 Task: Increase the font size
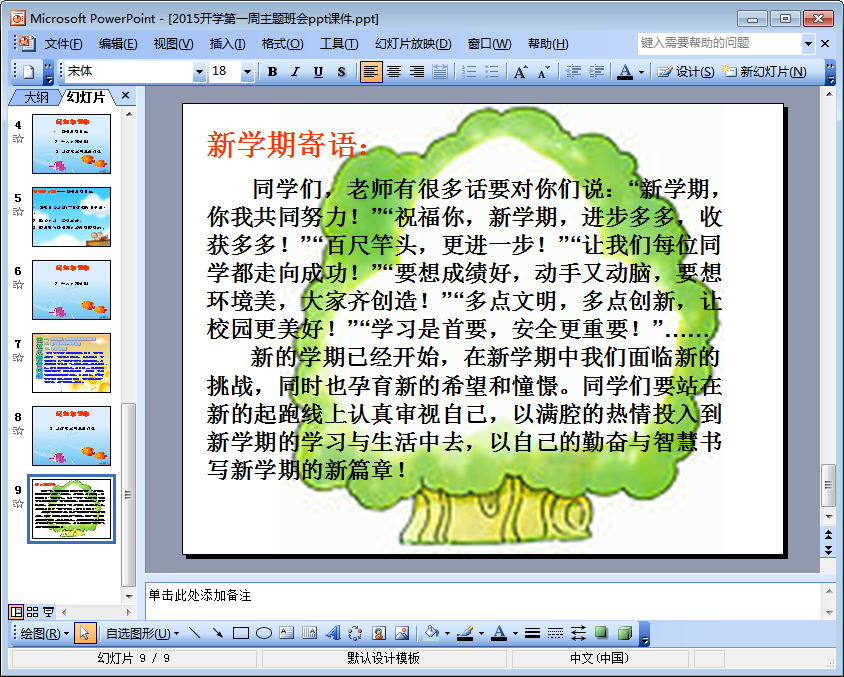520,72
